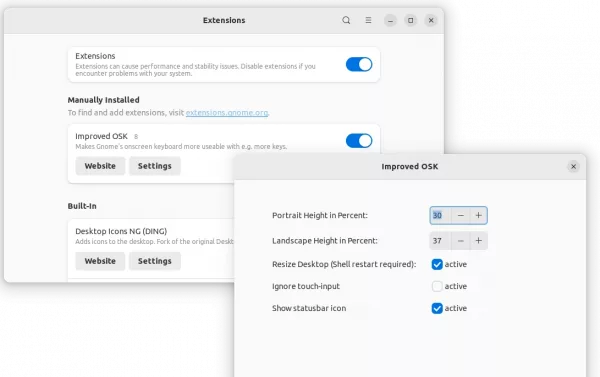Open Desktop Icons NG Settings button

(155, 261)
